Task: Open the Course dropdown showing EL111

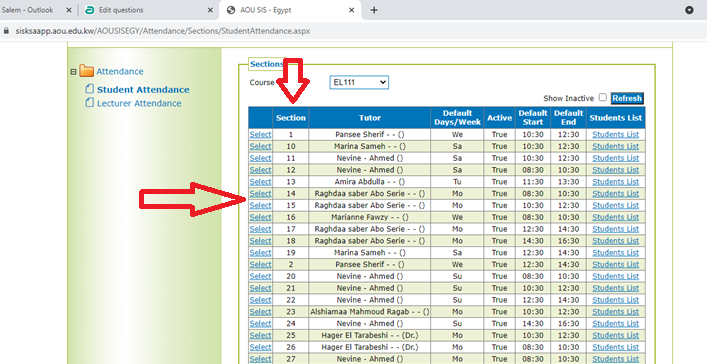Action: (x=359, y=82)
